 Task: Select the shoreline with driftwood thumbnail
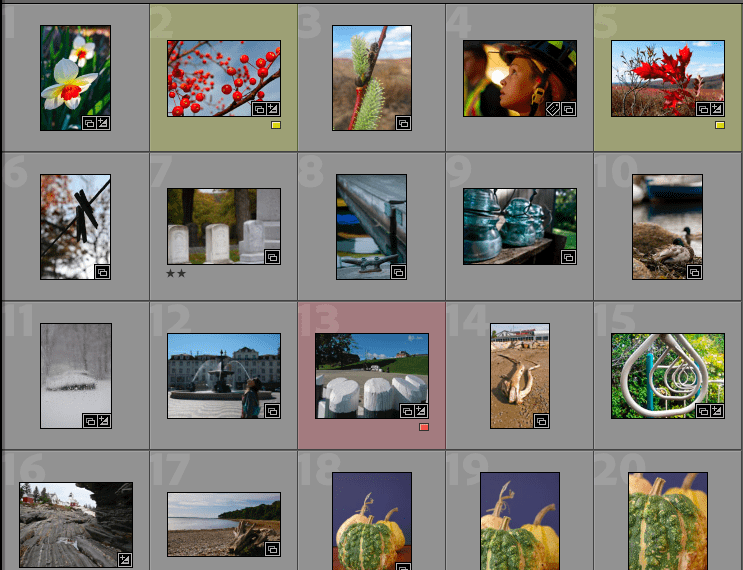[224, 524]
